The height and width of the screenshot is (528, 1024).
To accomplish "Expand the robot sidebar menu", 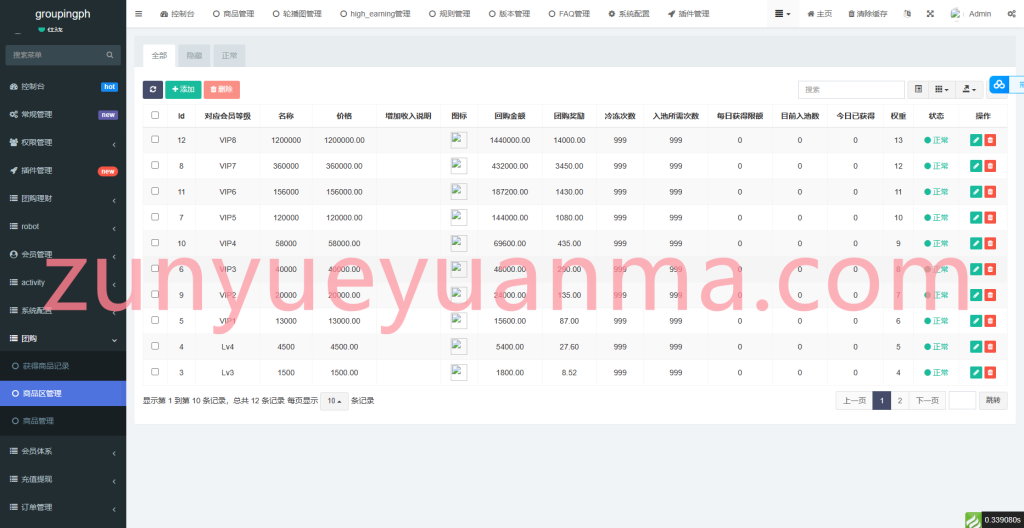I will click(63, 227).
